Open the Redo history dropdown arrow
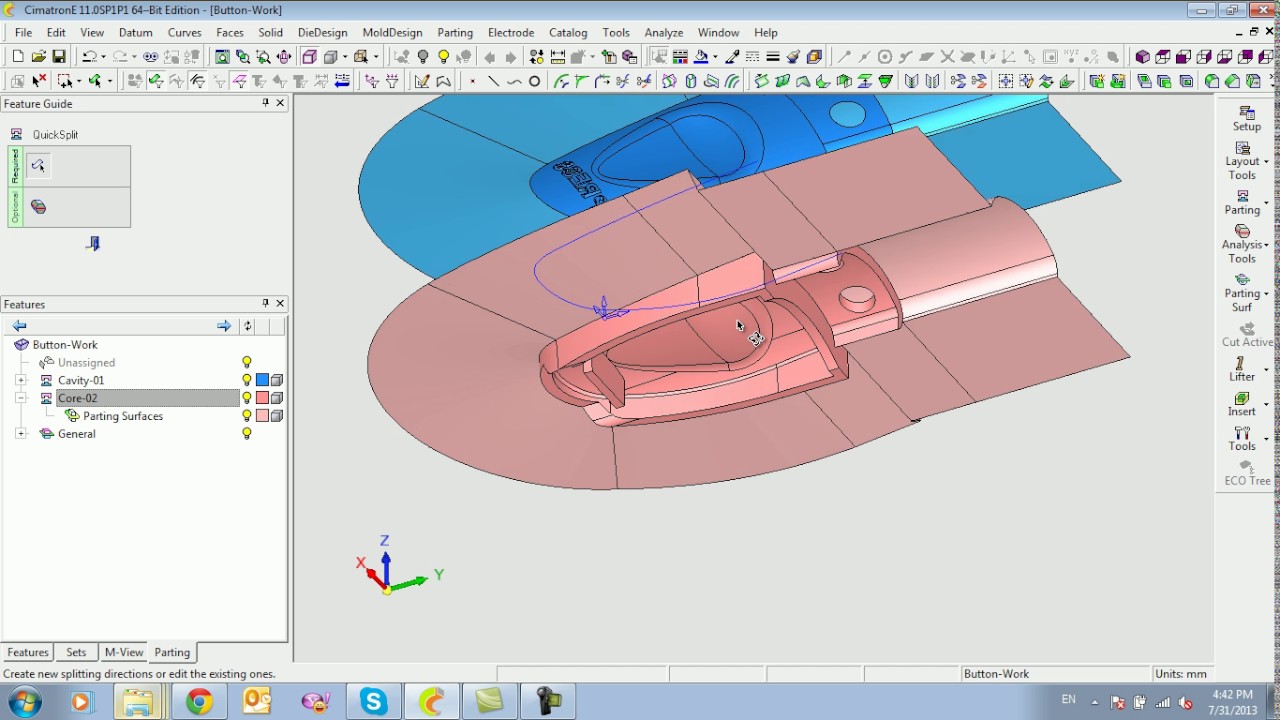The image size is (1280, 720). tap(134, 57)
